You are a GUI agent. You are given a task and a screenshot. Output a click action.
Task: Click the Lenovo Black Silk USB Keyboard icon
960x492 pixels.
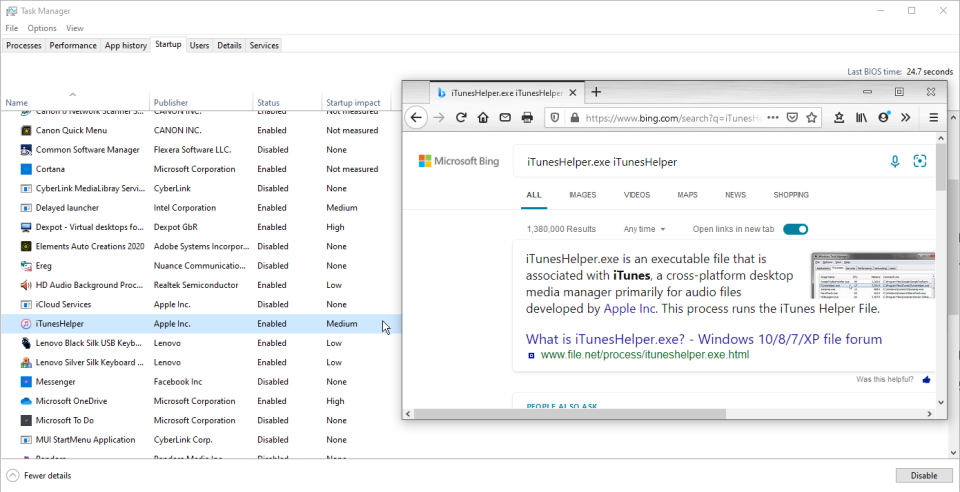[x=26, y=343]
